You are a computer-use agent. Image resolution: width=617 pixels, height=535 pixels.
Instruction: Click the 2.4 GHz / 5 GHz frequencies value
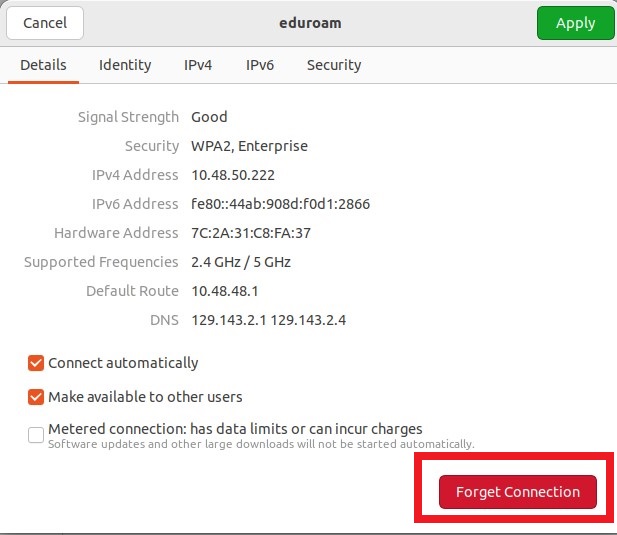[241, 262]
